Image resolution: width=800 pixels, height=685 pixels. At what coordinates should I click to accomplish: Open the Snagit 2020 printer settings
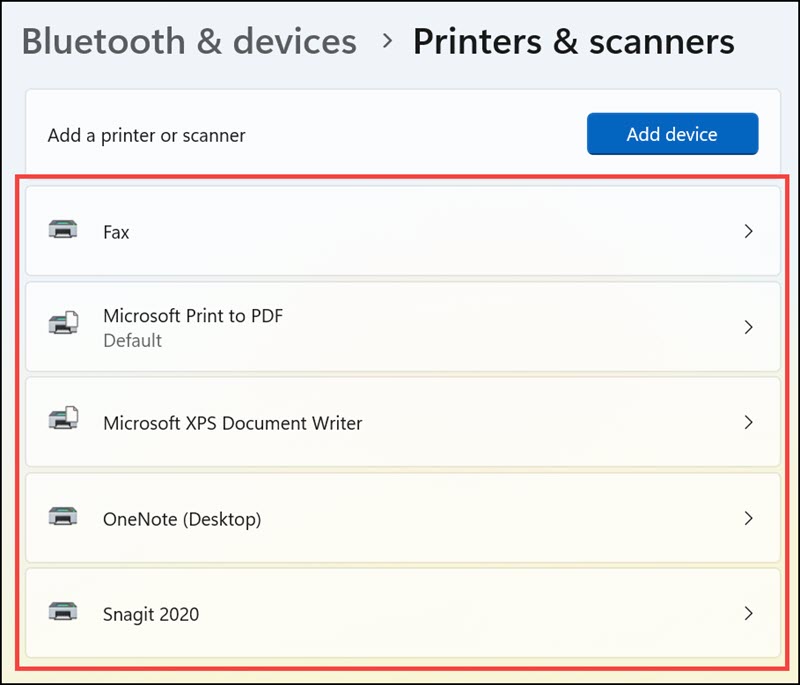(x=400, y=614)
